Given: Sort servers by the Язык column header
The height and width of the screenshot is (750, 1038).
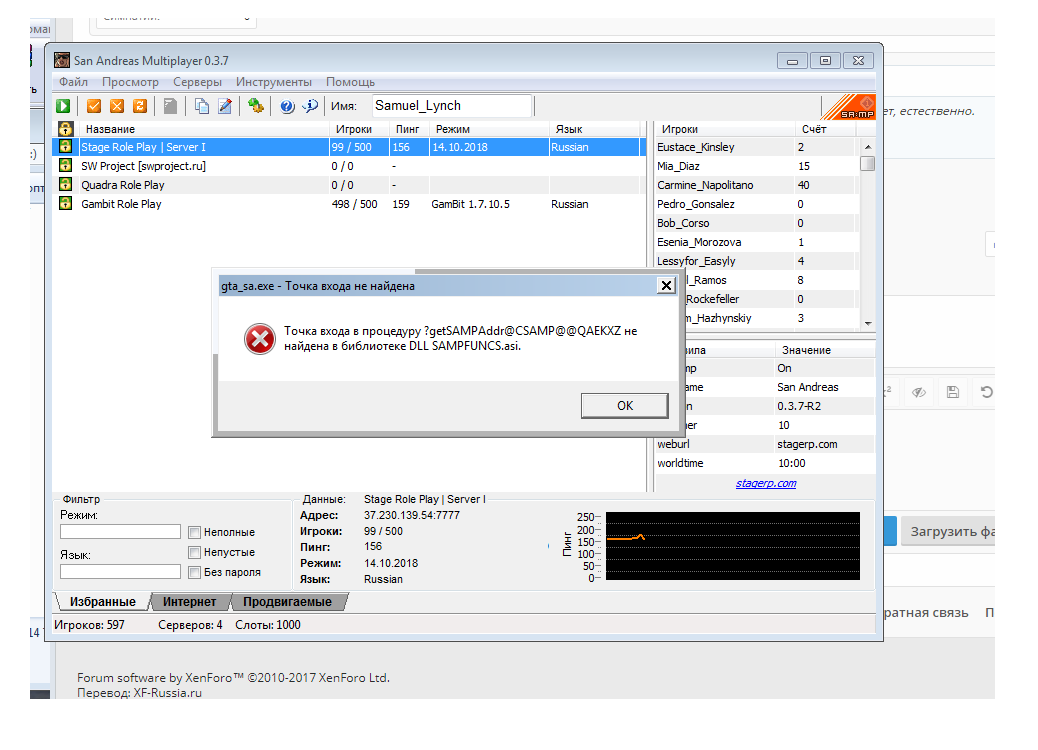Looking at the screenshot, I should 594,129.
